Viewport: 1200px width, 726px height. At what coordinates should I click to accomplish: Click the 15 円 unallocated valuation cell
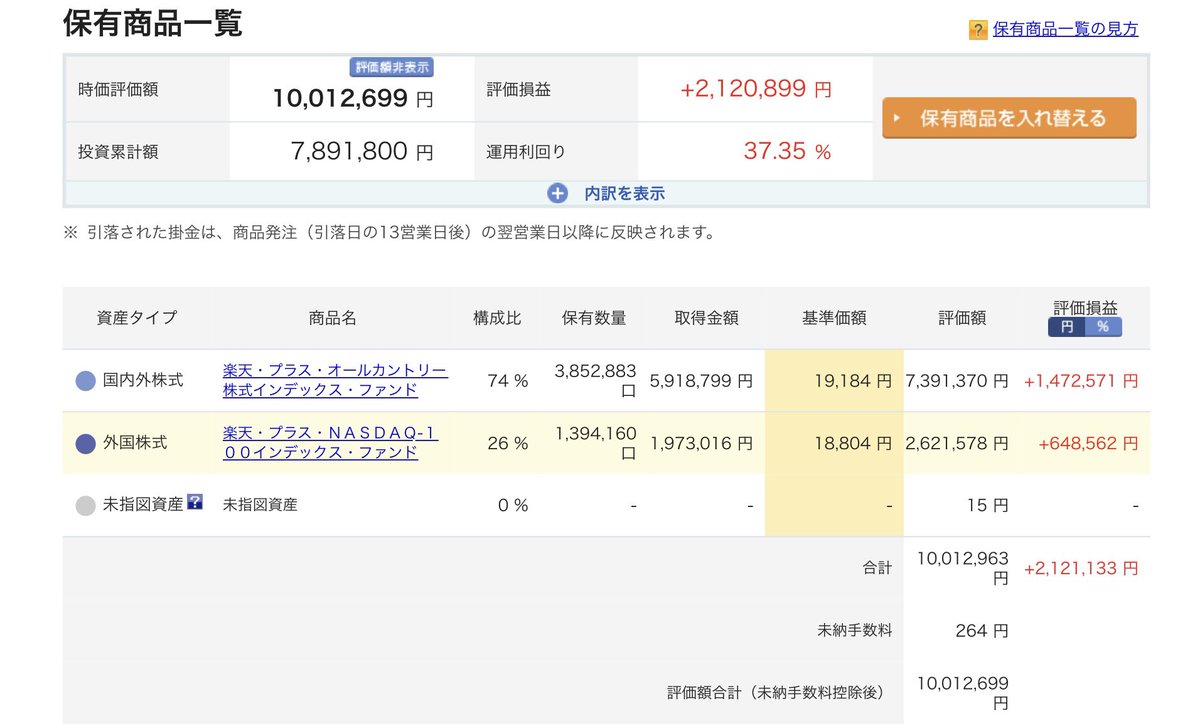(x=988, y=505)
